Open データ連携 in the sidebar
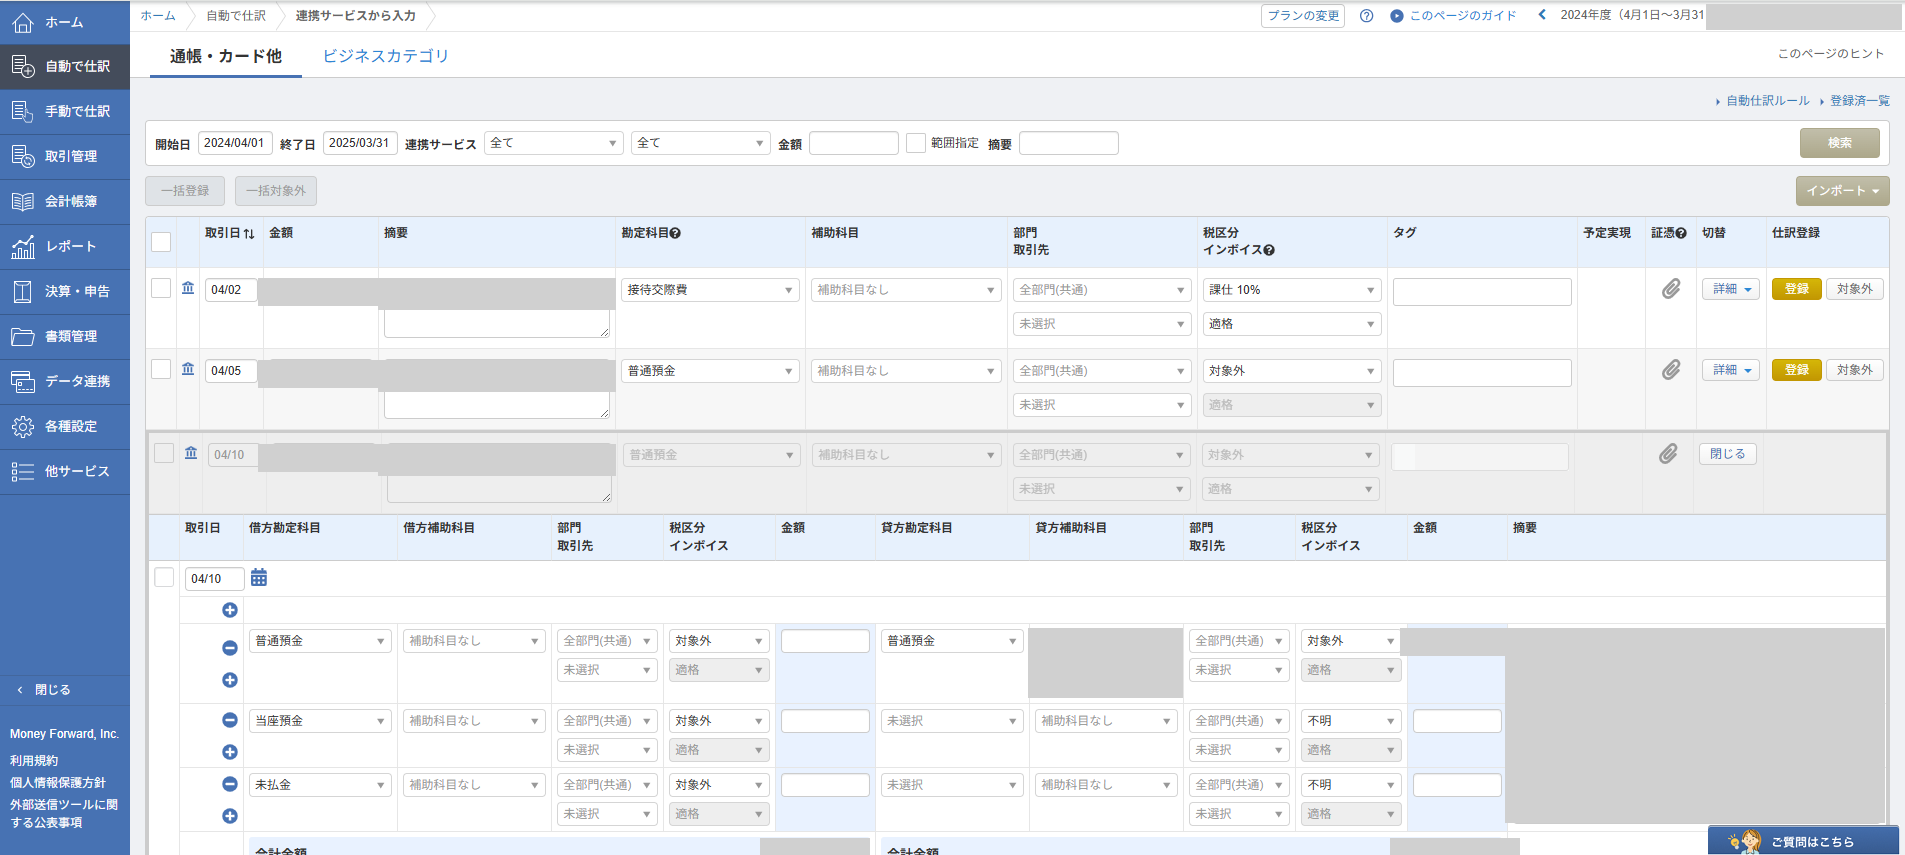Viewport: 1905px width, 855px height. 65,382
